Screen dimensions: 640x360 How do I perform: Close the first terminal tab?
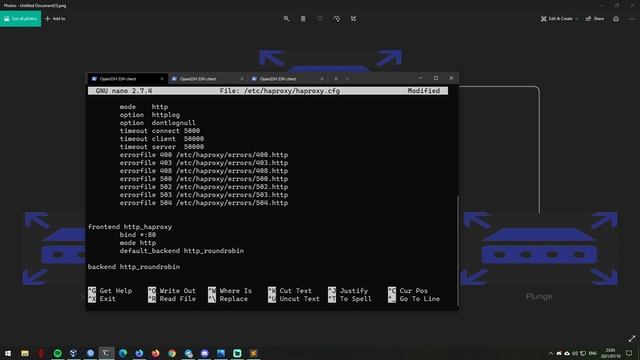162,79
